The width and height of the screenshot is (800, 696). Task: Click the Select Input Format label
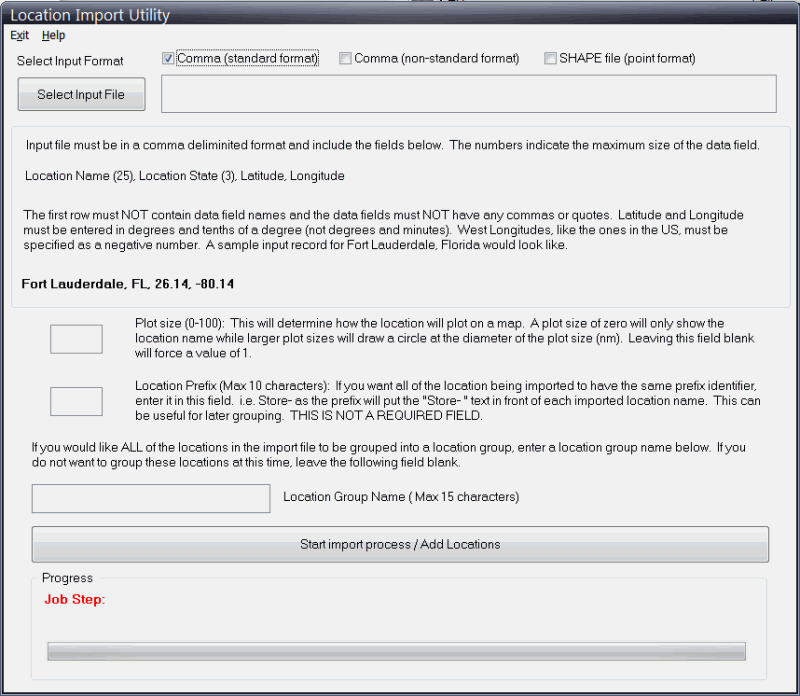pos(70,61)
